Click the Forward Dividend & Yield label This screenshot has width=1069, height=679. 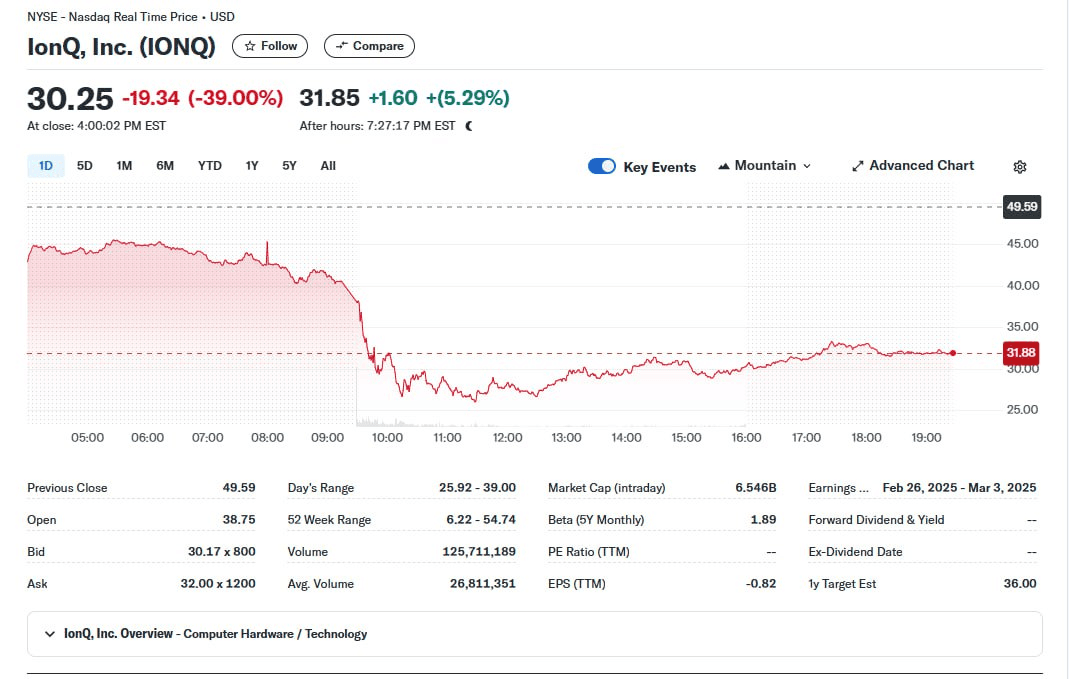click(x=876, y=519)
